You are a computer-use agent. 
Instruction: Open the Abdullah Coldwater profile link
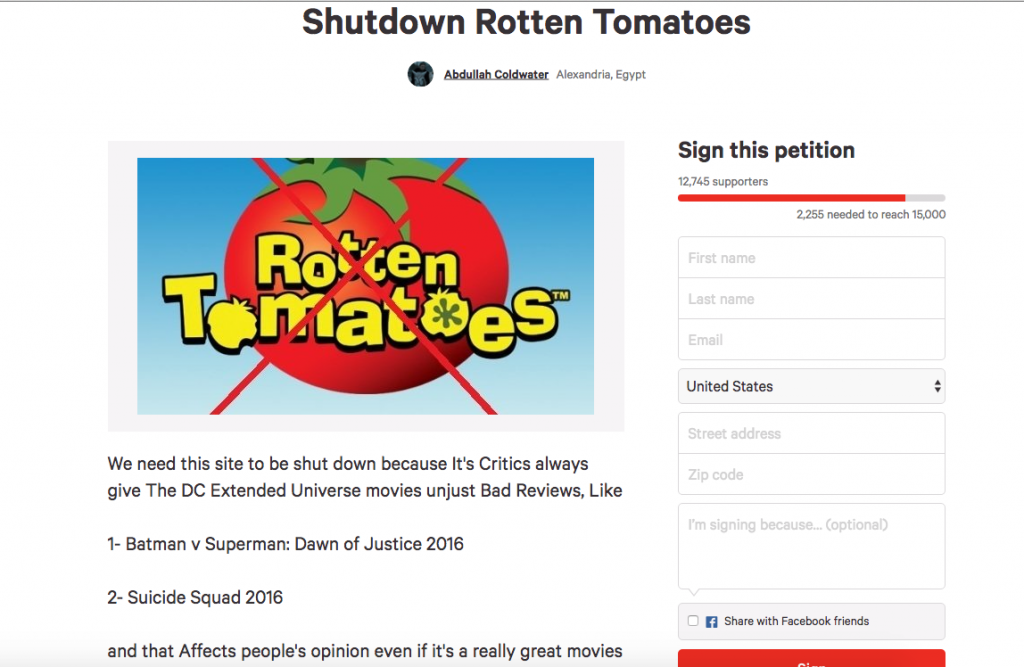[496, 75]
